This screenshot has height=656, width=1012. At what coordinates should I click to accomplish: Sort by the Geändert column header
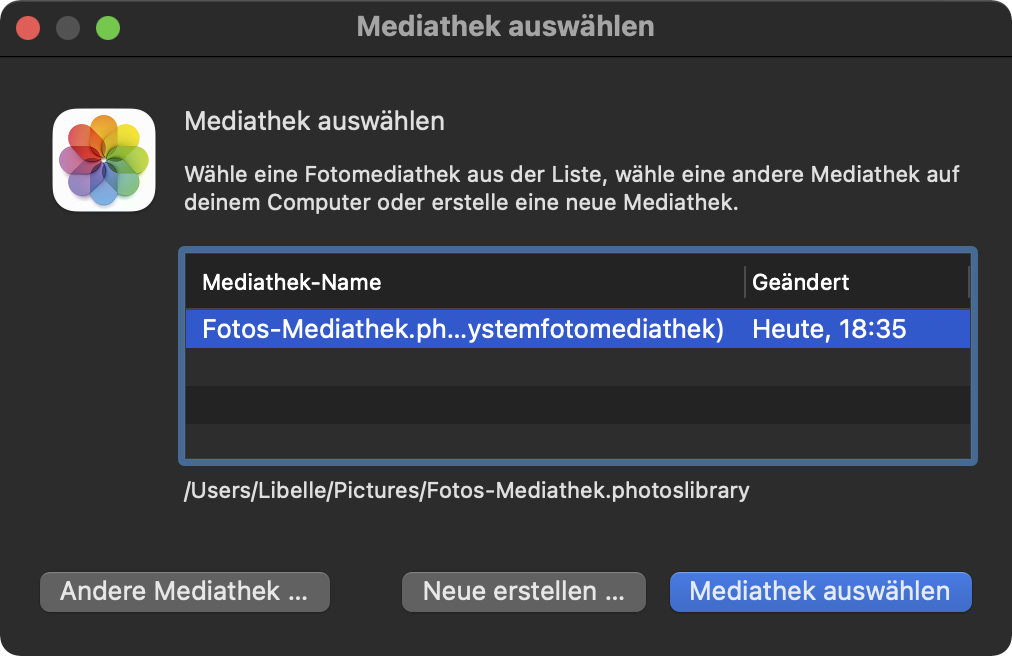point(801,282)
